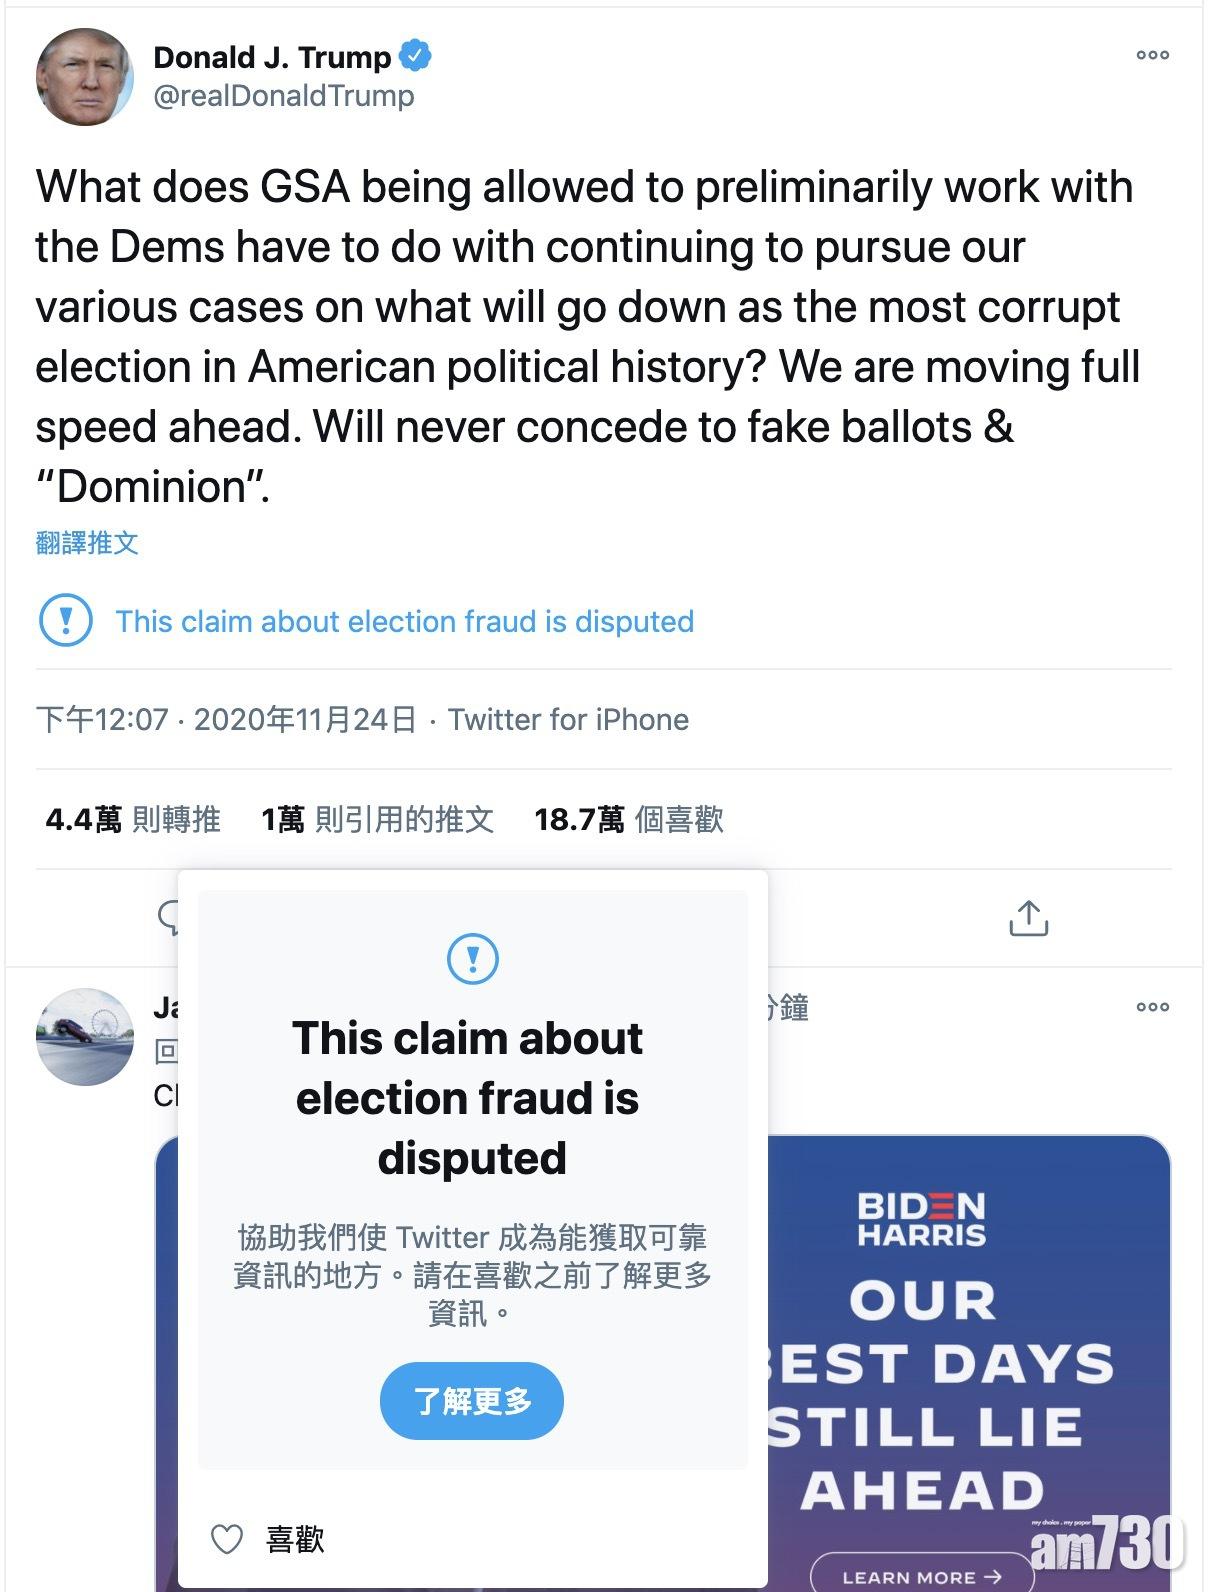Click the tweet timestamp 下午12:07 · 2020年11月24日
Viewport: 1210px width, 1592px height.
226,720
